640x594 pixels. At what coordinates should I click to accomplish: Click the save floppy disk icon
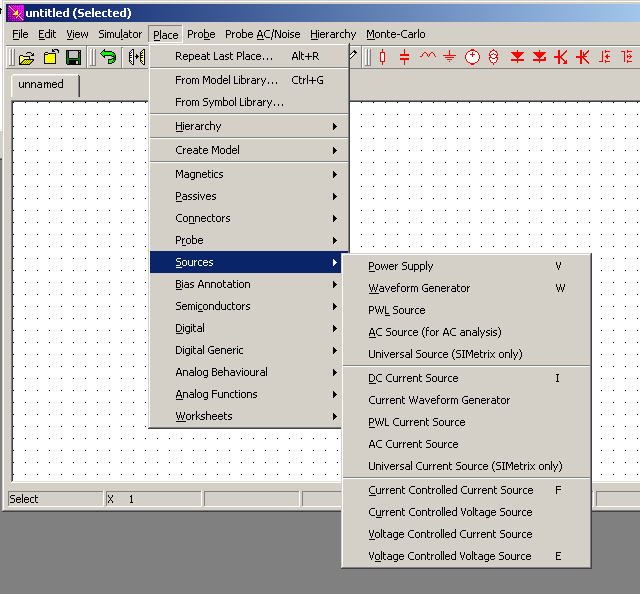coord(73,58)
